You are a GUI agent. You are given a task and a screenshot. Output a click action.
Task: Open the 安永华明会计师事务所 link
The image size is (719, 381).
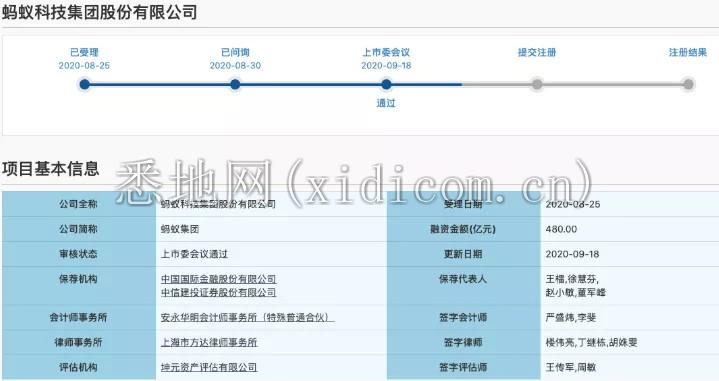pyautogui.click(x=247, y=317)
